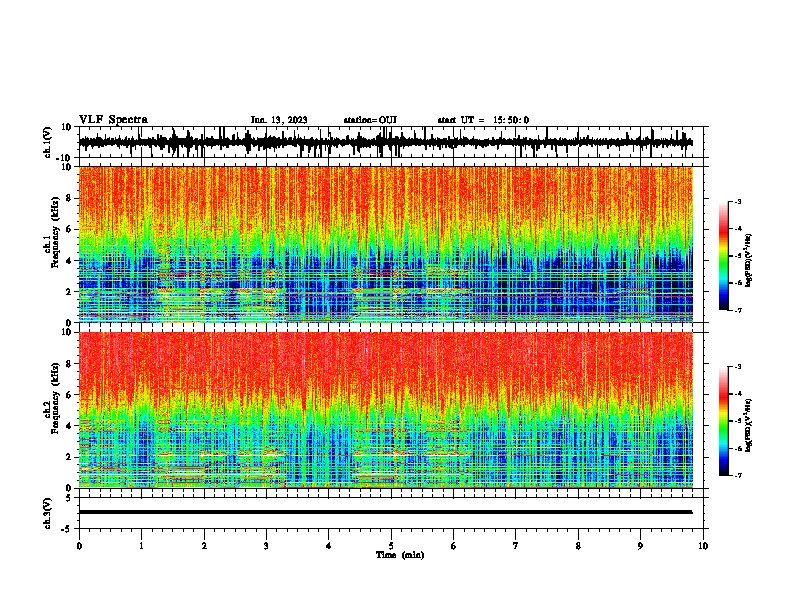
Task: Click the -7 label on ch.1 color scale
Action: pos(738,310)
